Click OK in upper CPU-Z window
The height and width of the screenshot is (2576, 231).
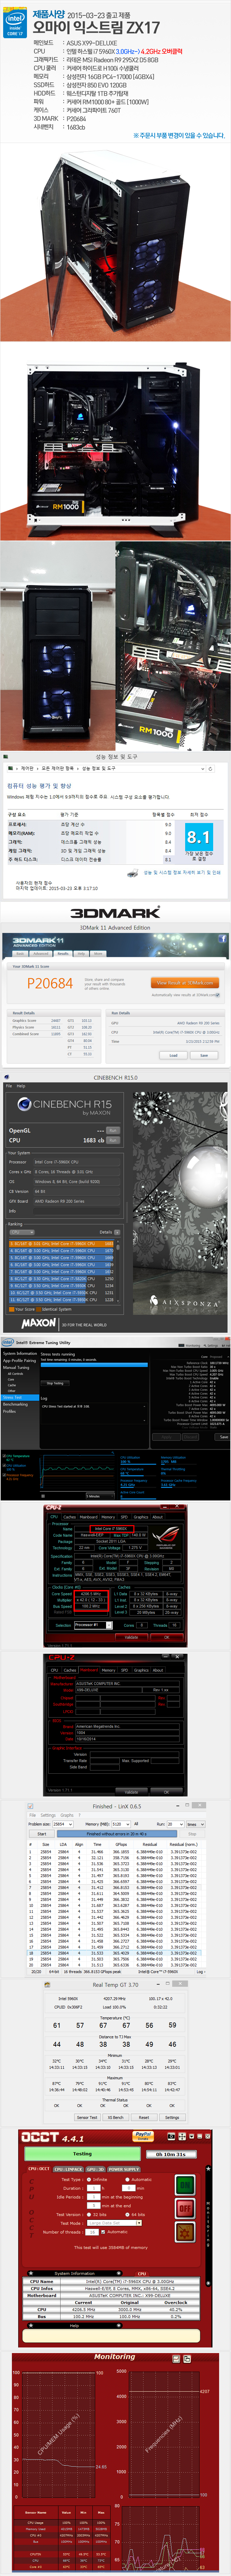click(x=167, y=1637)
